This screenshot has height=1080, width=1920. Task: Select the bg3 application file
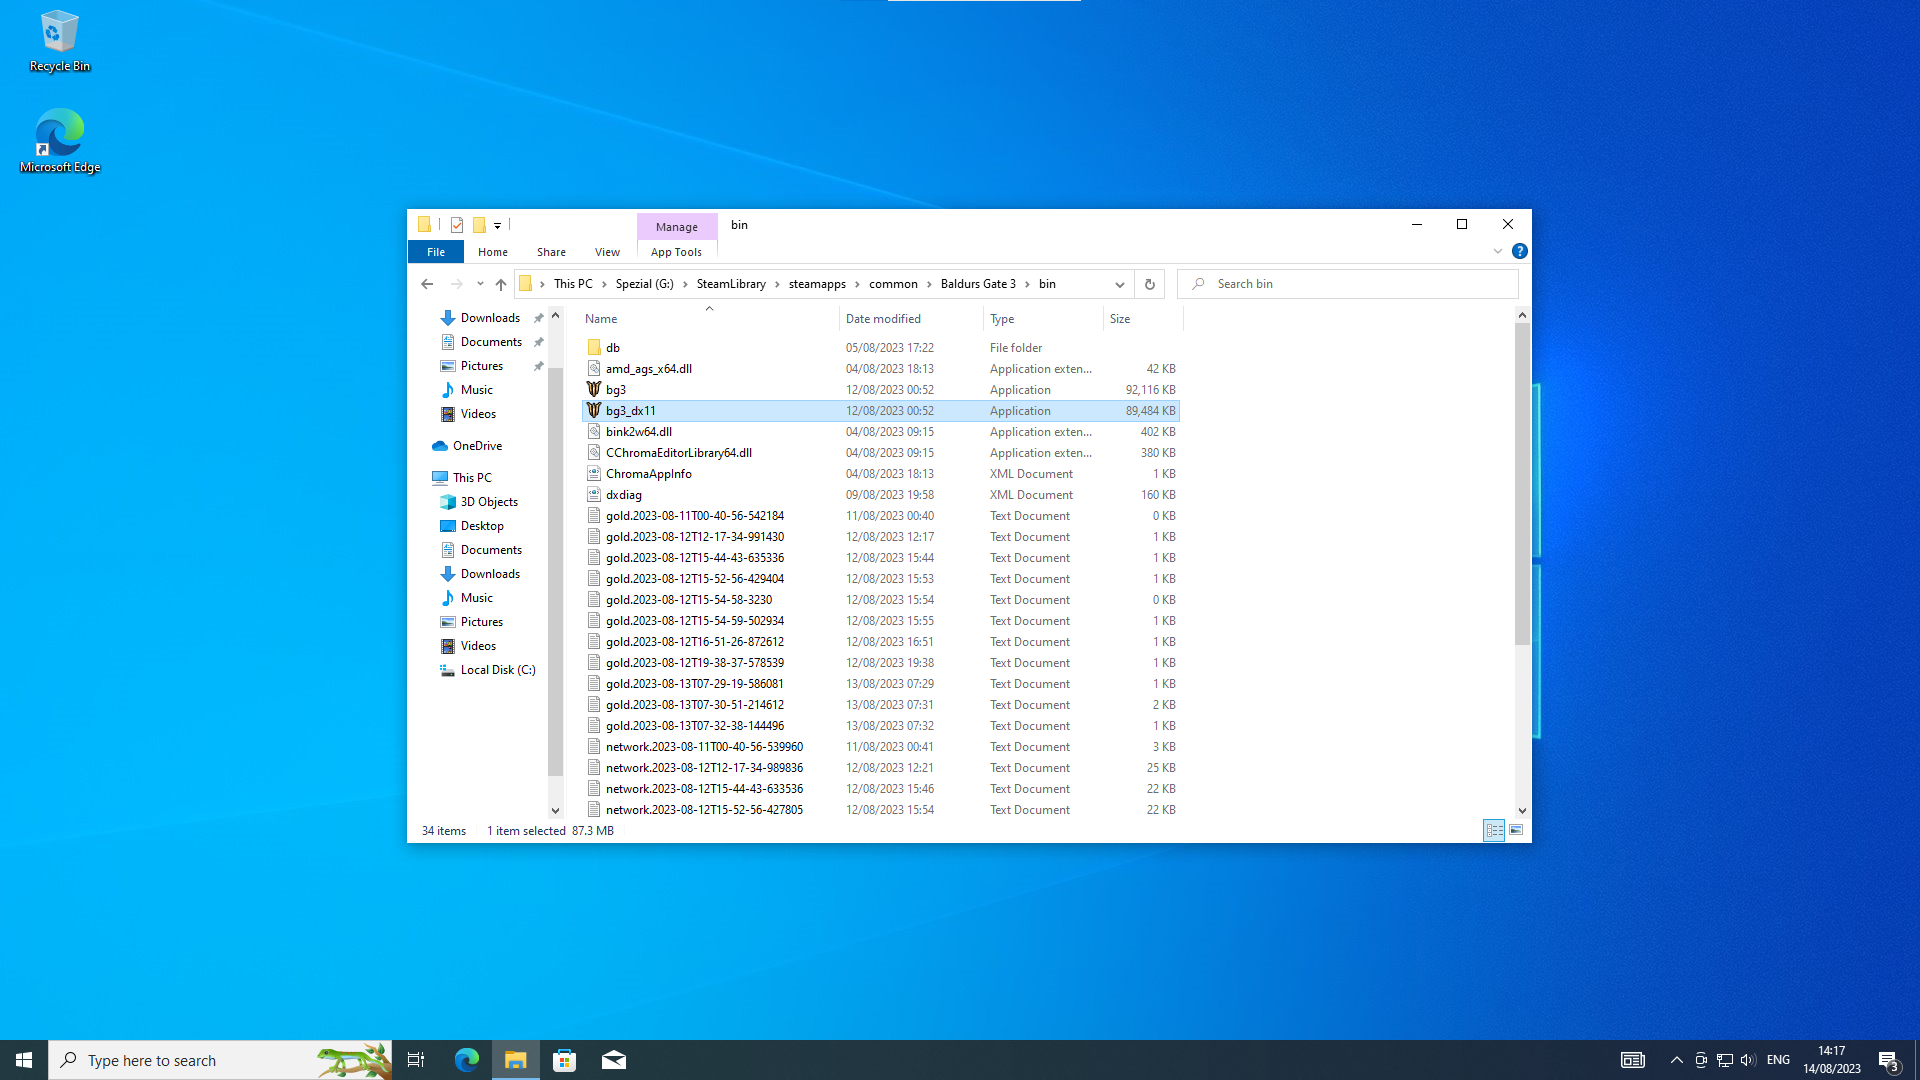point(616,390)
